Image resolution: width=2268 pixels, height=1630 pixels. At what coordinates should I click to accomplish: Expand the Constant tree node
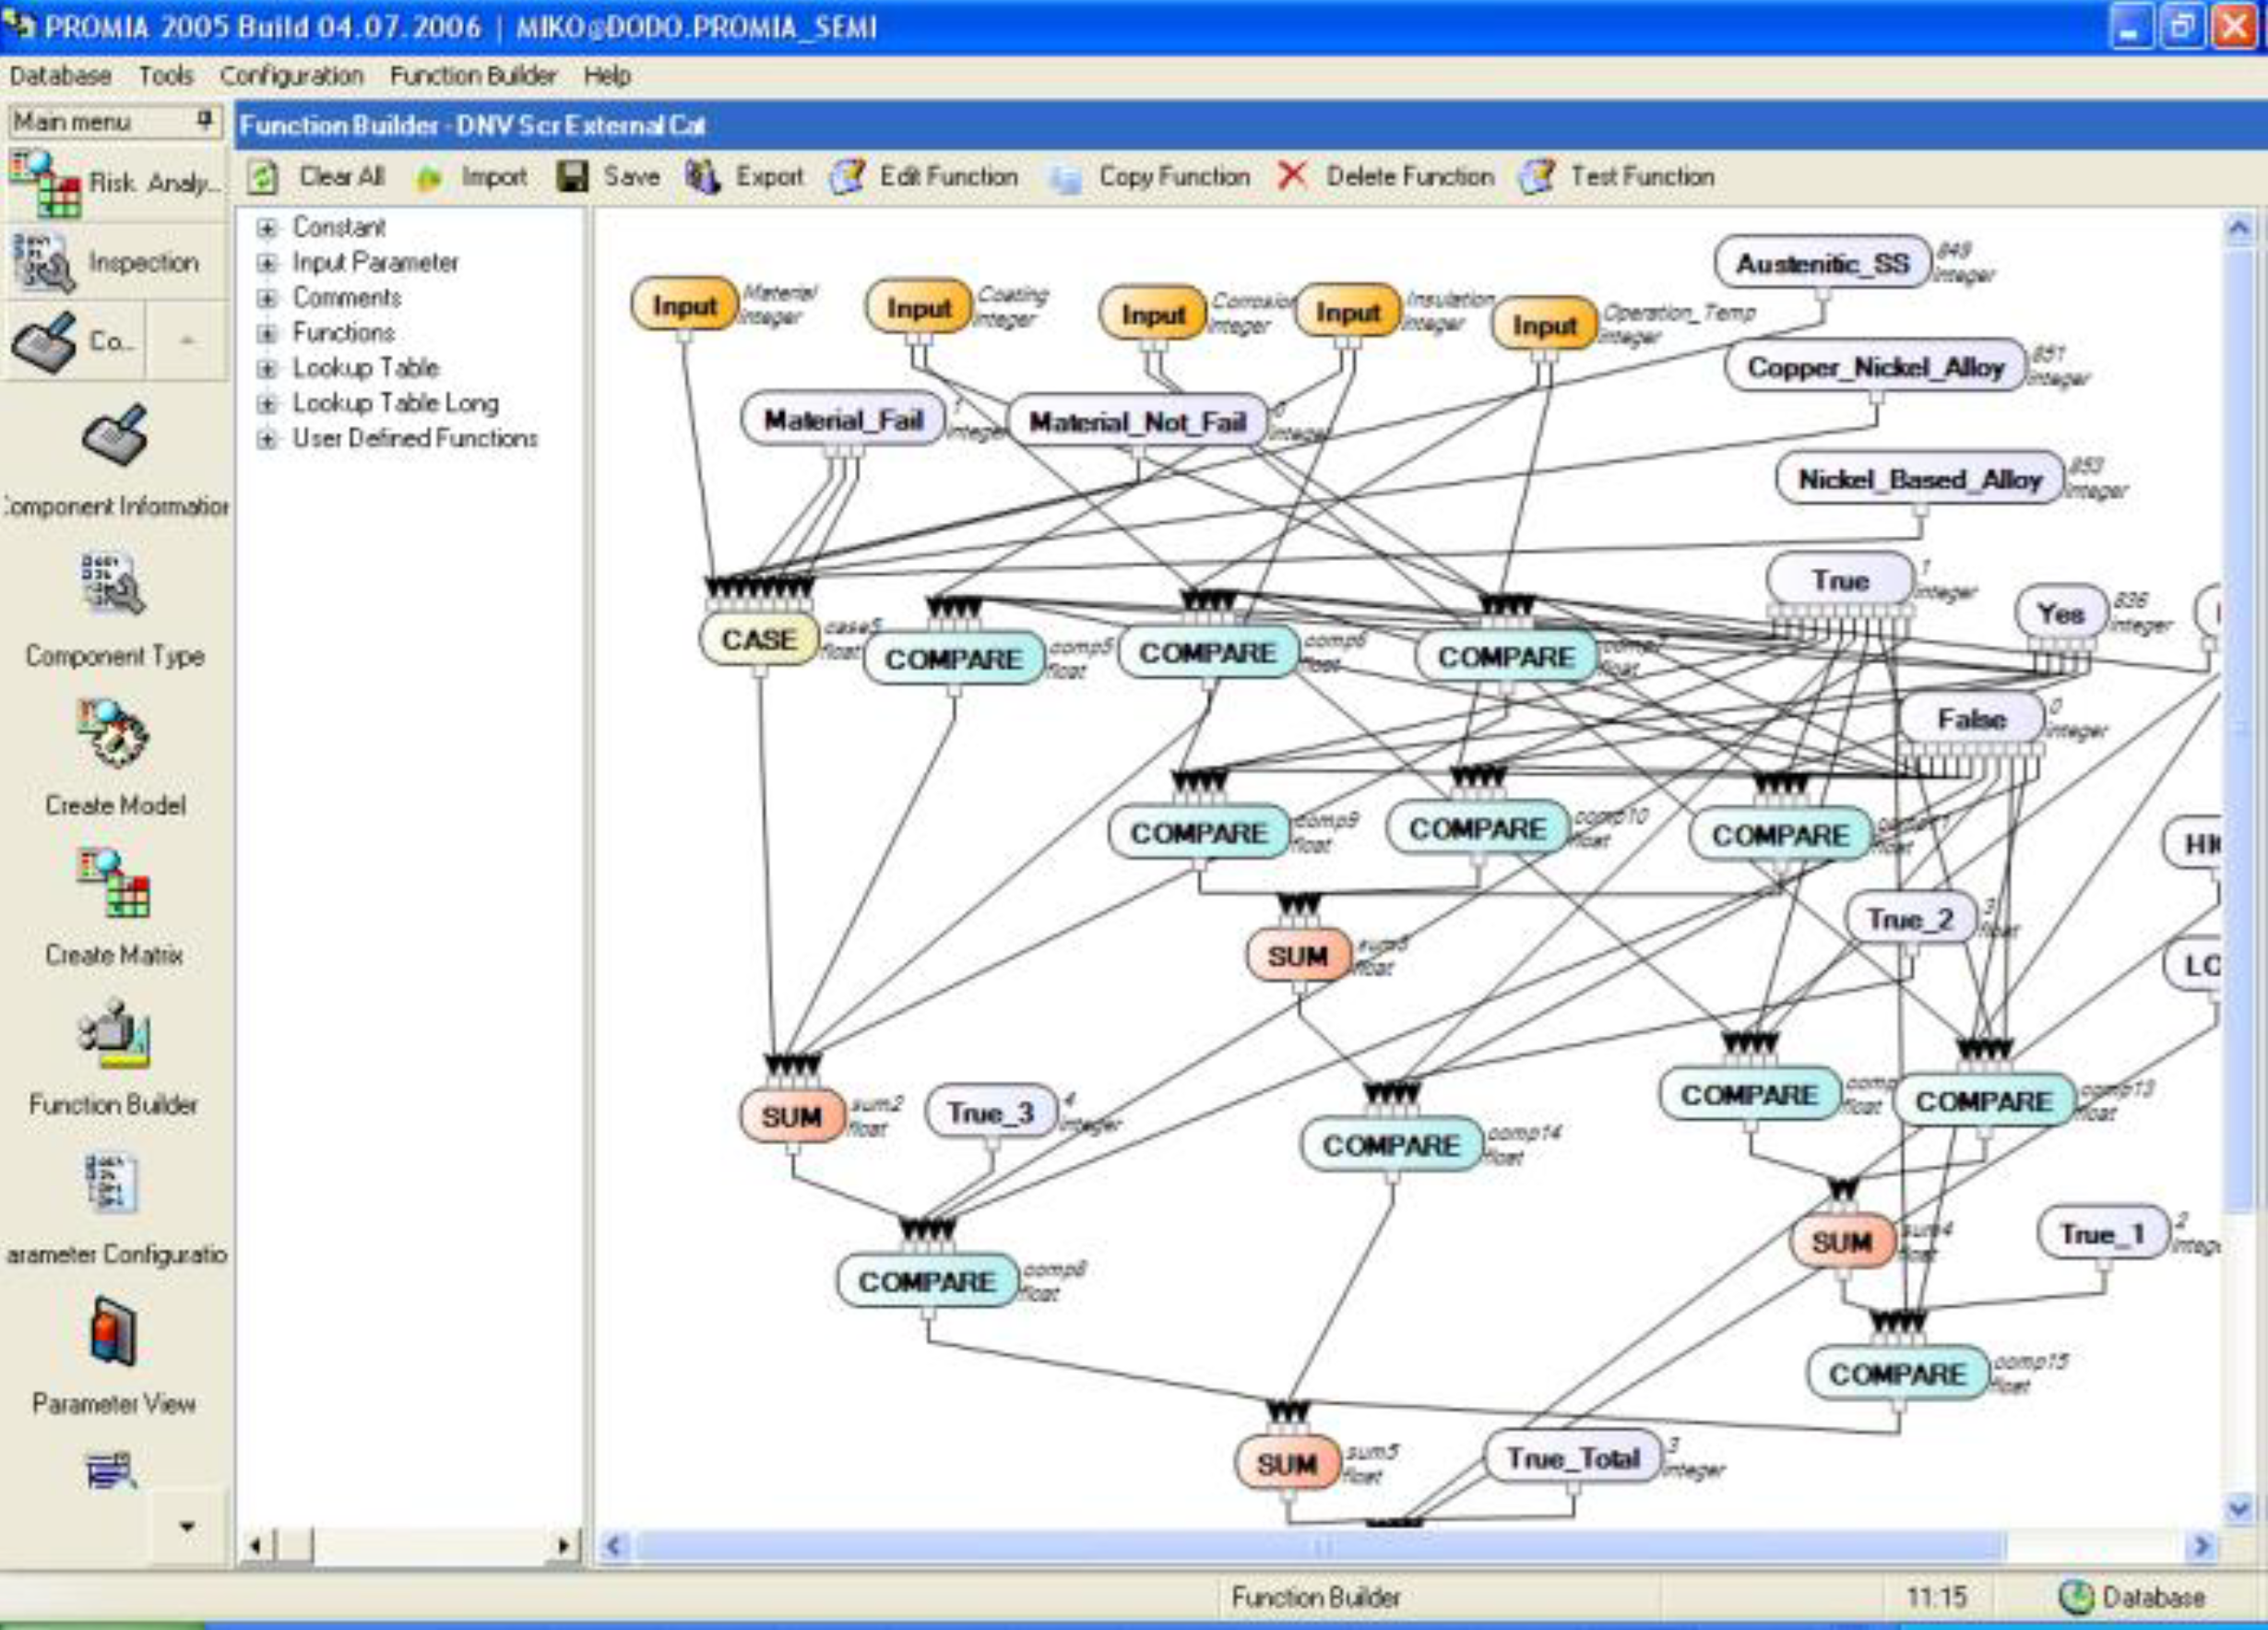tap(266, 228)
